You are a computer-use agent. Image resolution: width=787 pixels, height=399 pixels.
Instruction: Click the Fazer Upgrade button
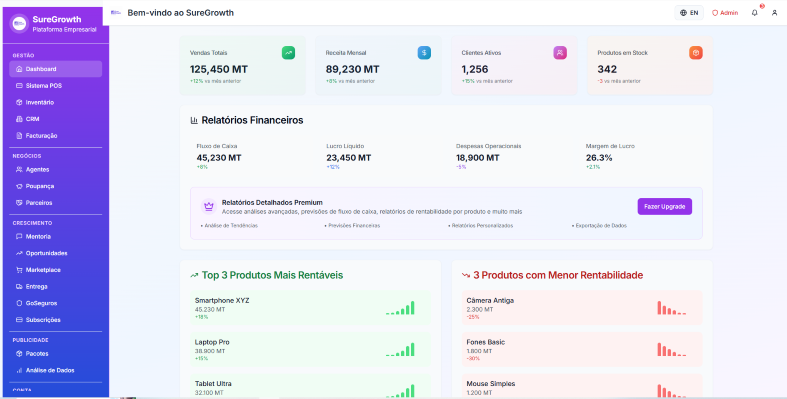point(665,206)
